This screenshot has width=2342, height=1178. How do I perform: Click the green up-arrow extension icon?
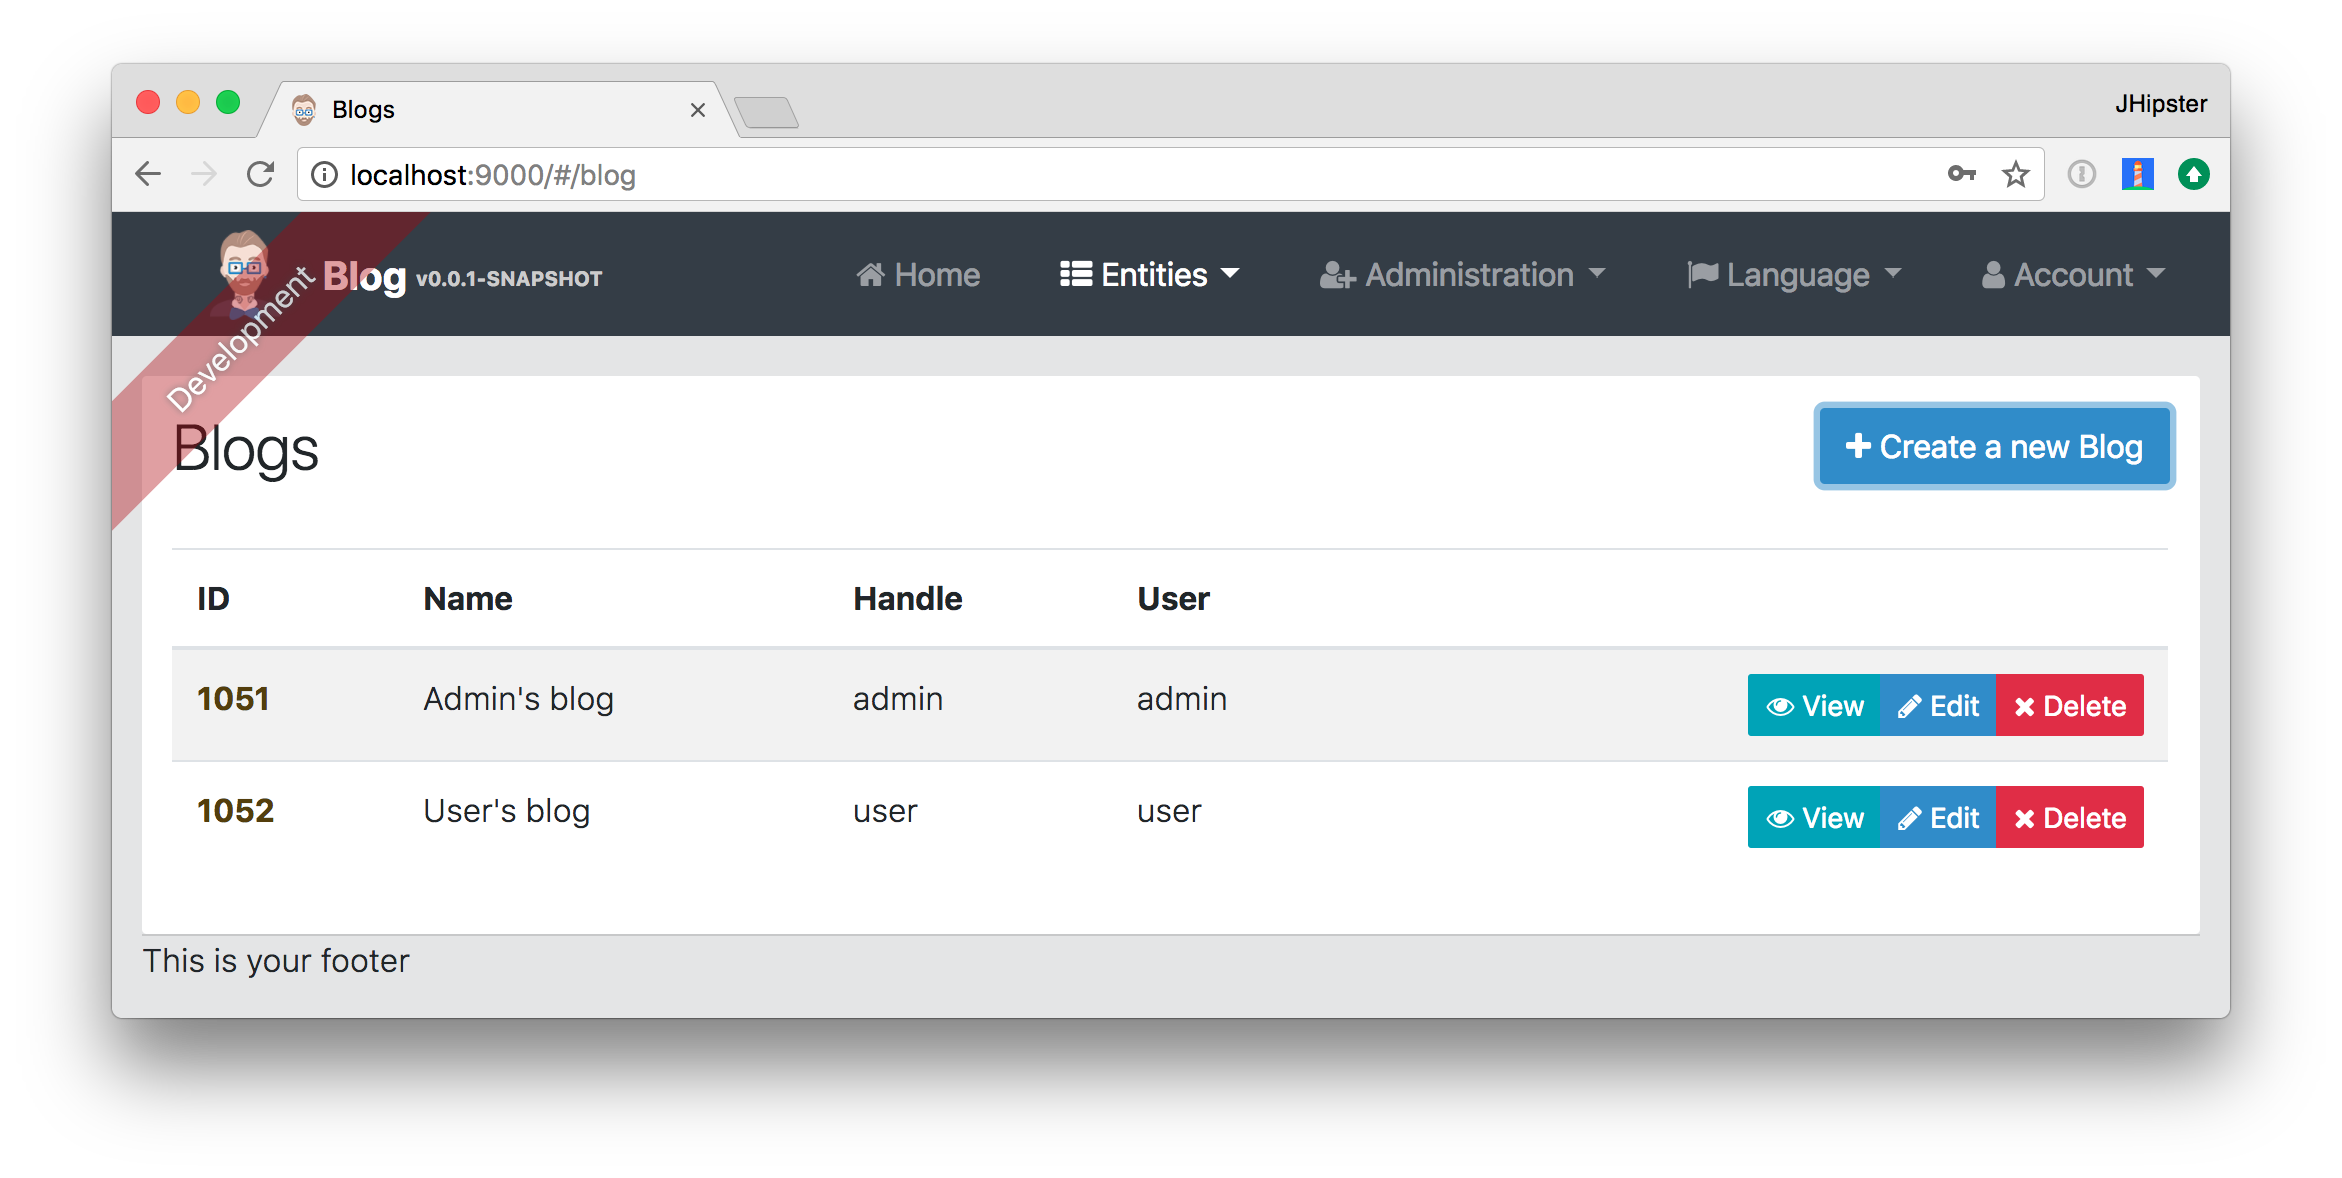[x=2193, y=174]
